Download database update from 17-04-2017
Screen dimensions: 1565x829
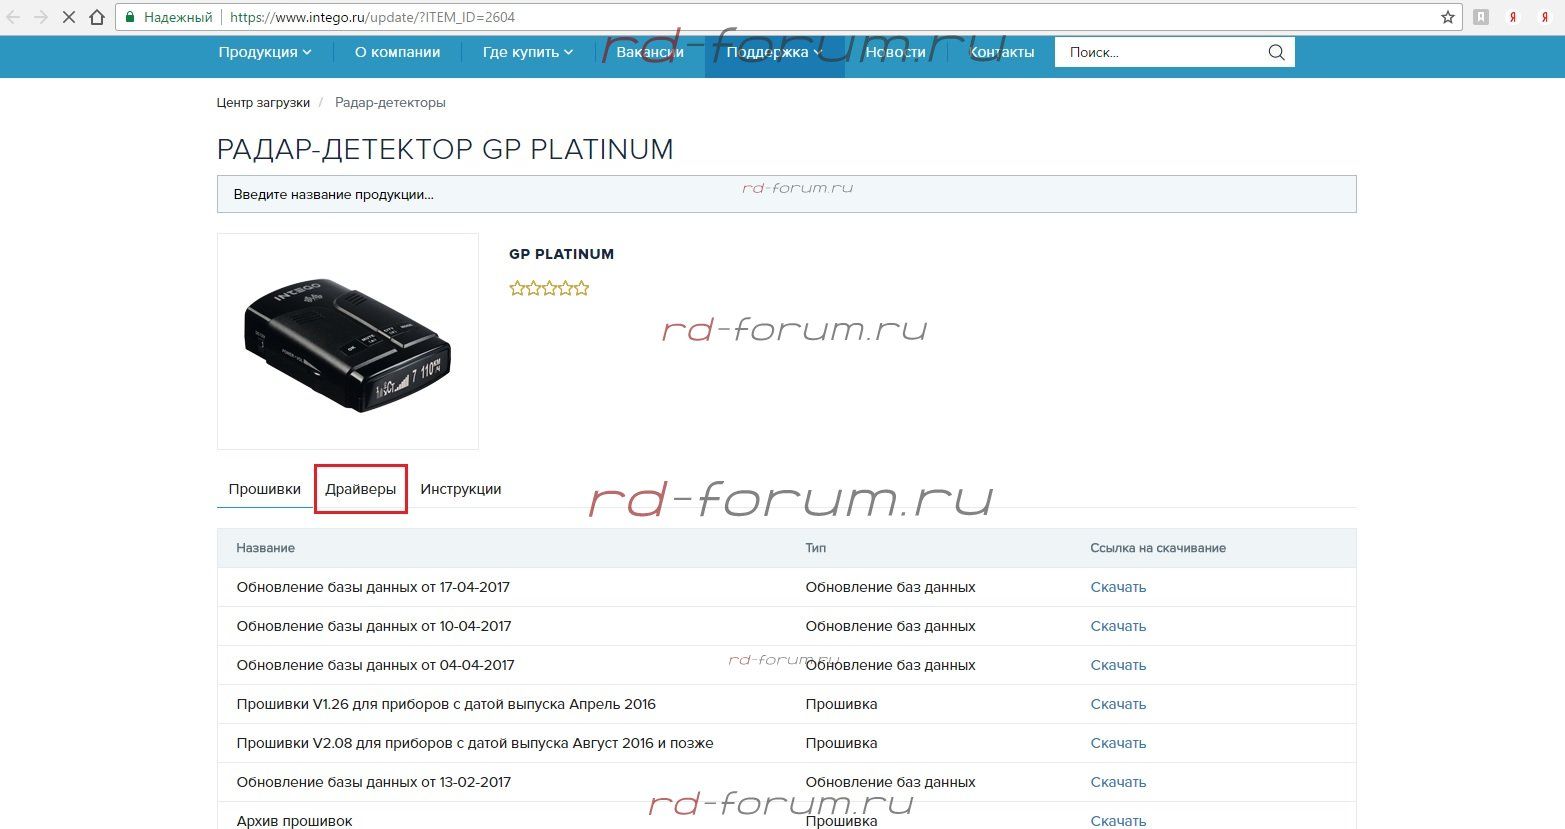tap(1117, 587)
